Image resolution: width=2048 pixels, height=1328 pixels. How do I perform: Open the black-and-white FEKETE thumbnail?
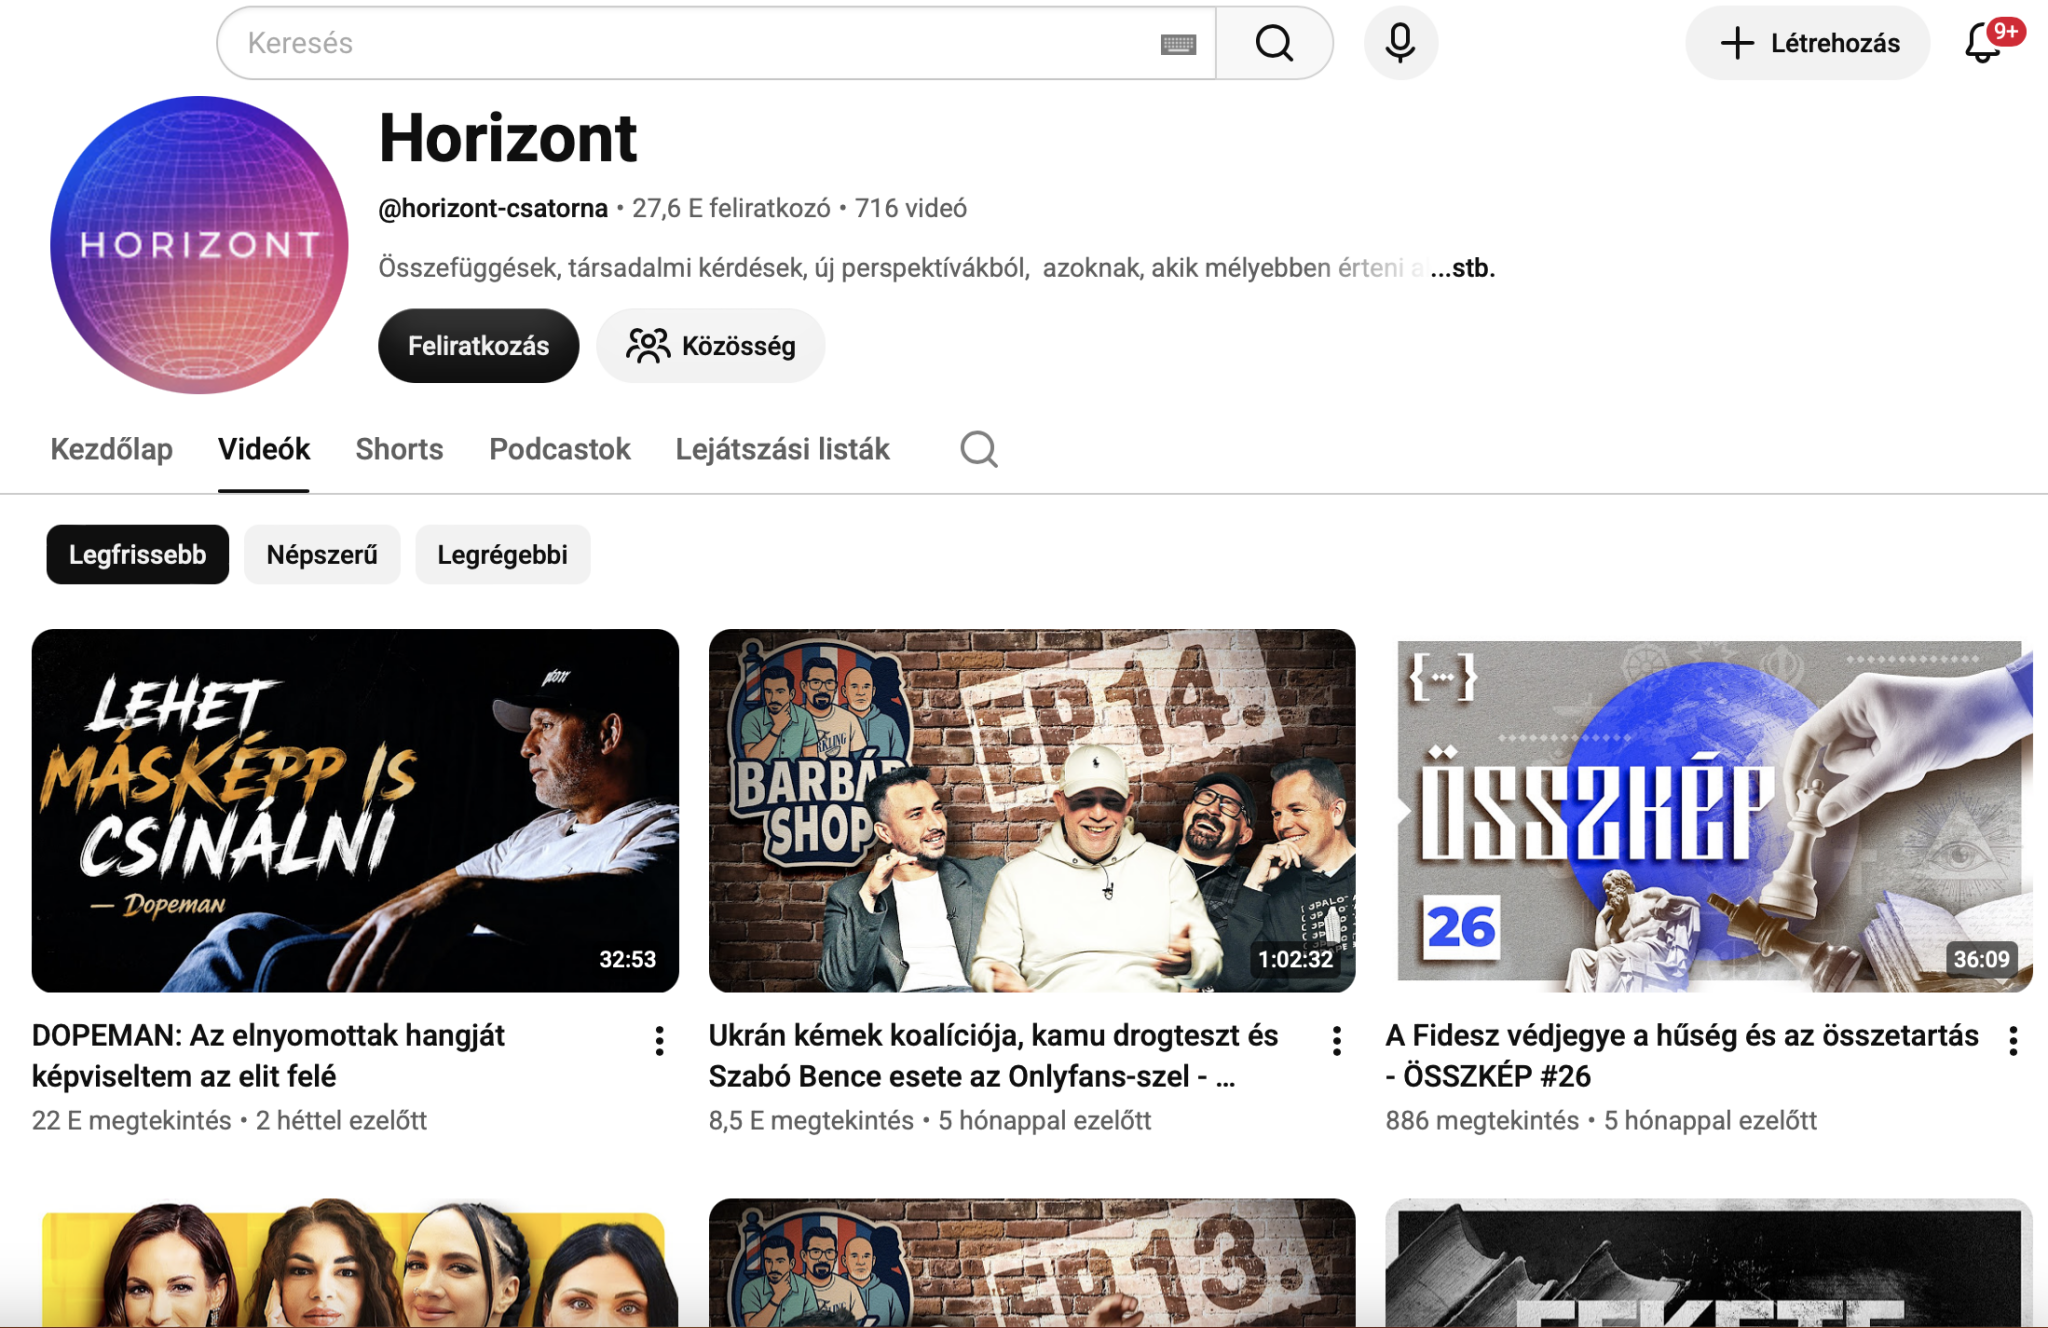point(1709,1263)
